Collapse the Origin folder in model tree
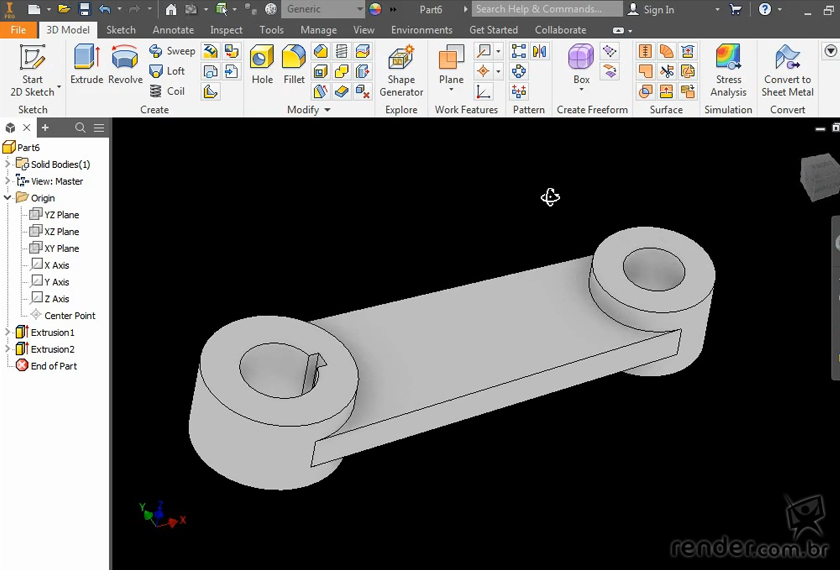 point(8,198)
